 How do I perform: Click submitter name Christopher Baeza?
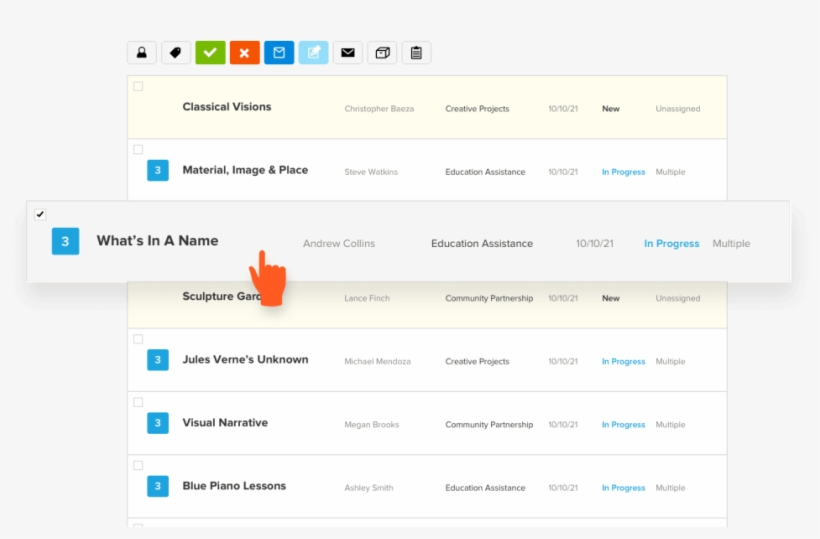pyautogui.click(x=379, y=109)
